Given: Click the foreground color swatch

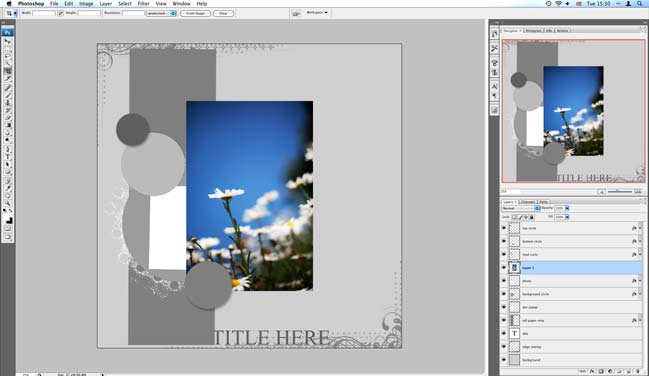Looking at the screenshot, I should point(5,218).
